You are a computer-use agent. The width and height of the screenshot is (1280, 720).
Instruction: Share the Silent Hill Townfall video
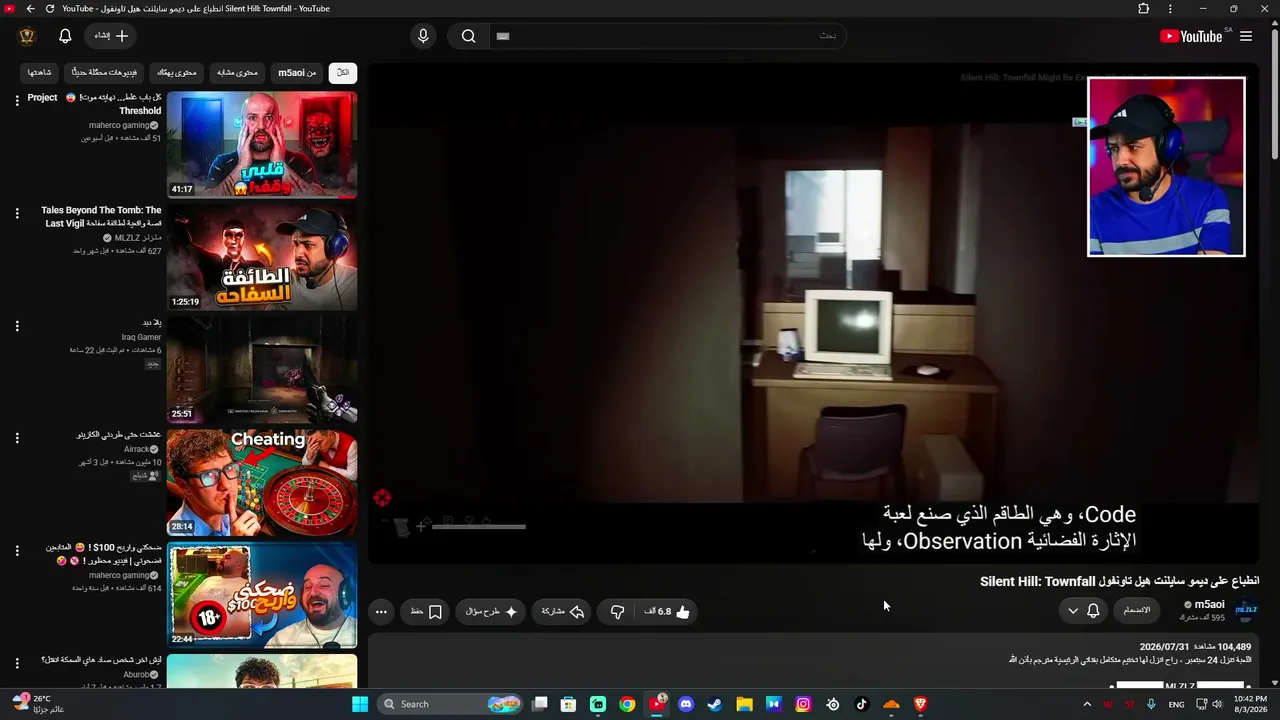point(563,611)
